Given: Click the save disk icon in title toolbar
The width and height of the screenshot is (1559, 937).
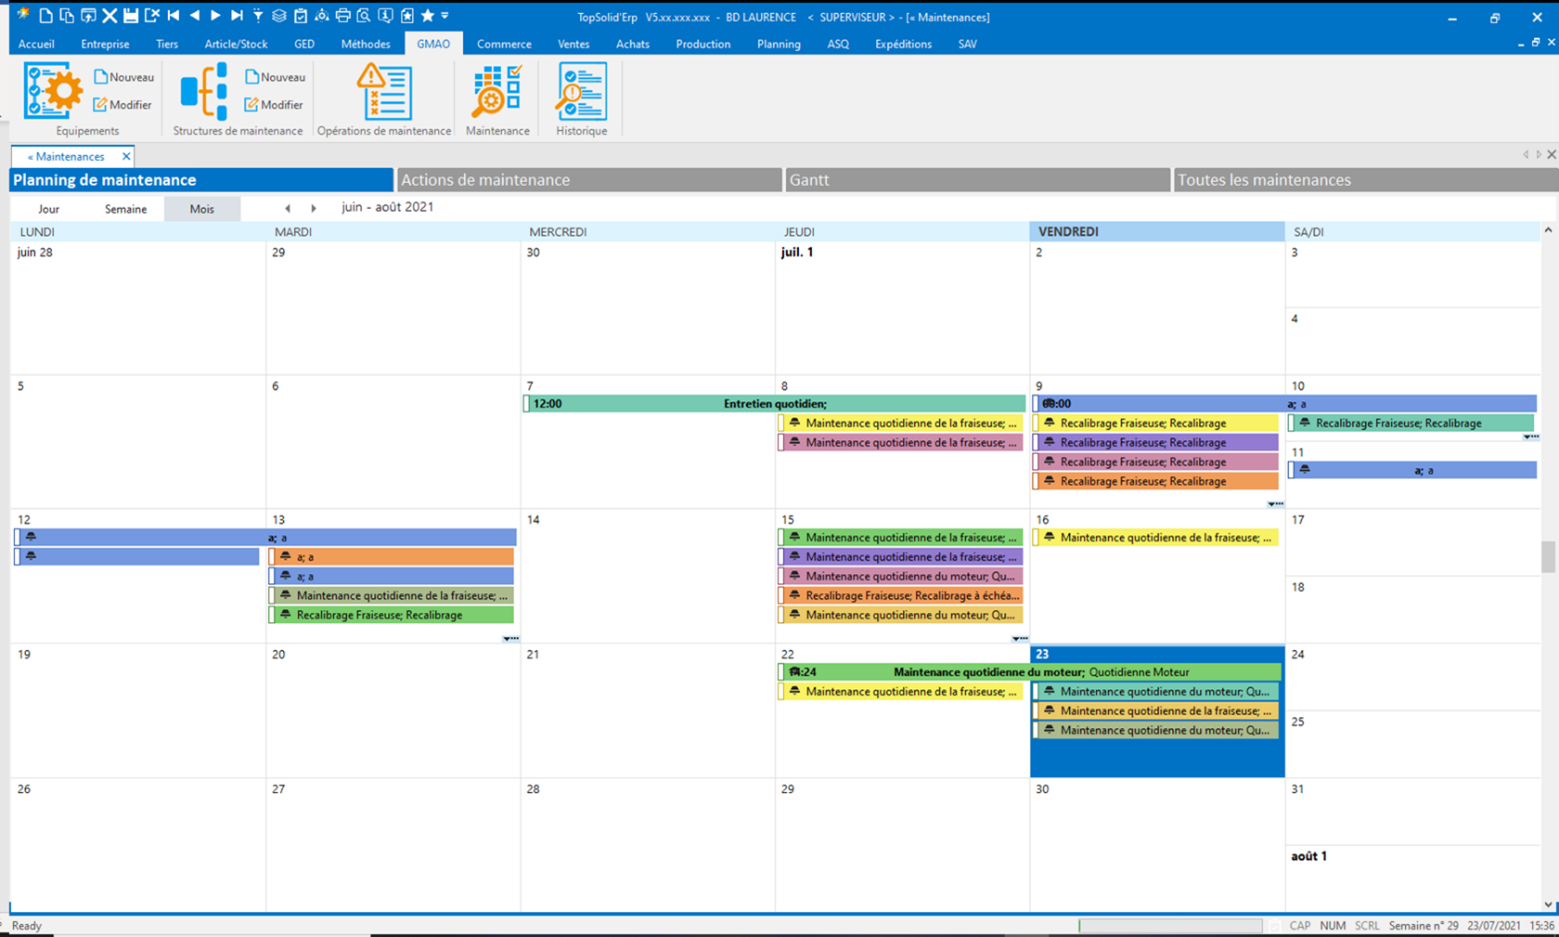Looking at the screenshot, I should pos(130,16).
